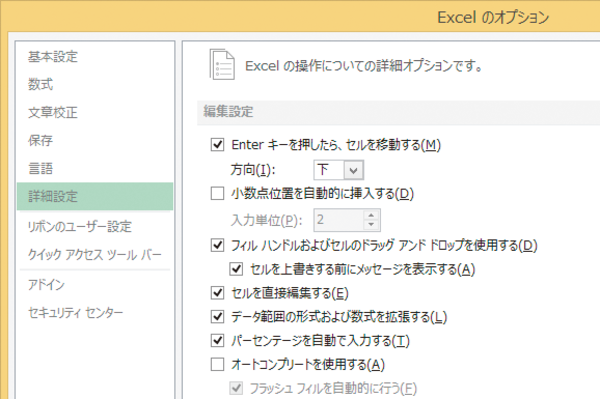Disable パーセンテージを自動で入力する checkbox
The height and width of the screenshot is (399, 600).
coord(217,340)
